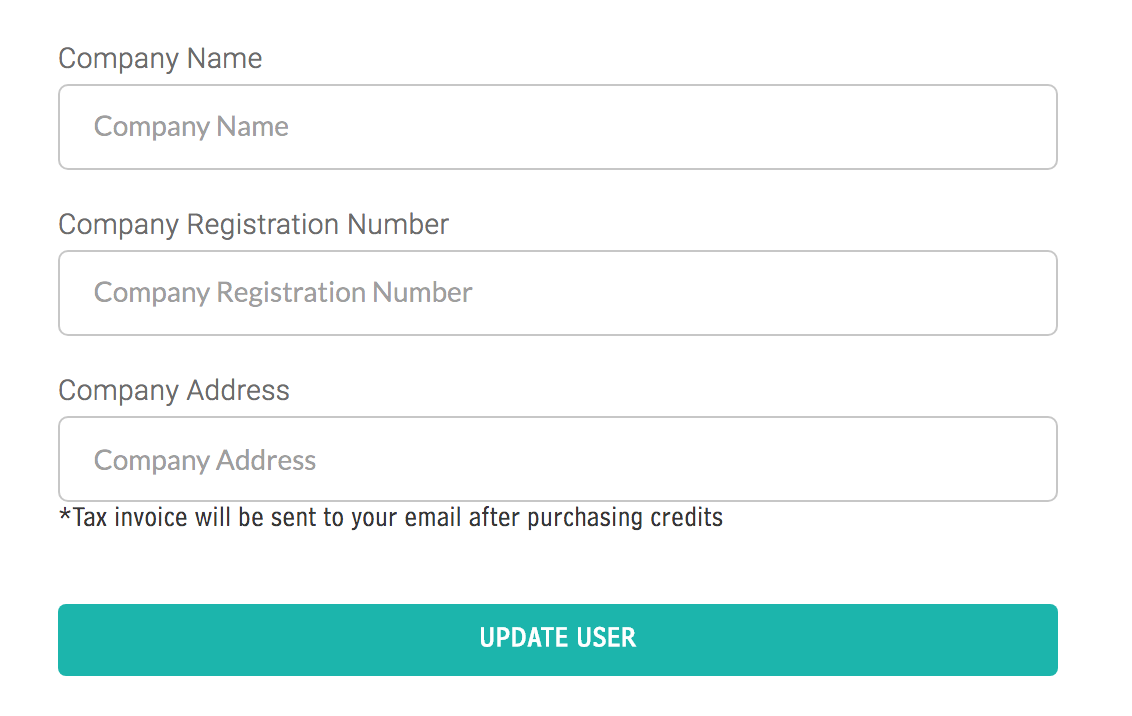
Task: Click the 'Company Registration Number' placeholder text
Action: point(283,293)
